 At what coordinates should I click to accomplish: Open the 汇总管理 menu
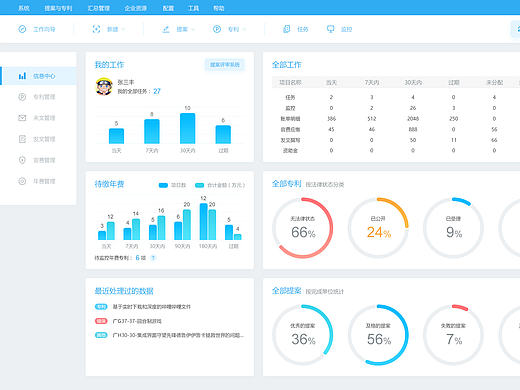click(99, 8)
